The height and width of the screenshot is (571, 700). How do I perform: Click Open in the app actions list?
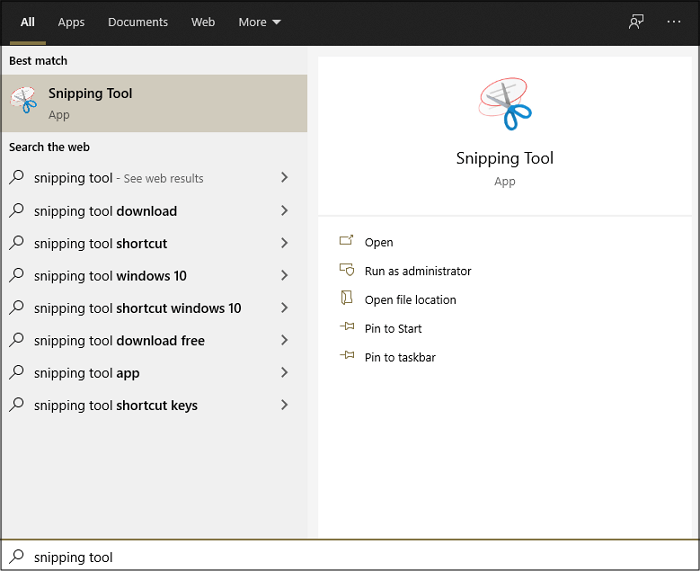[378, 242]
